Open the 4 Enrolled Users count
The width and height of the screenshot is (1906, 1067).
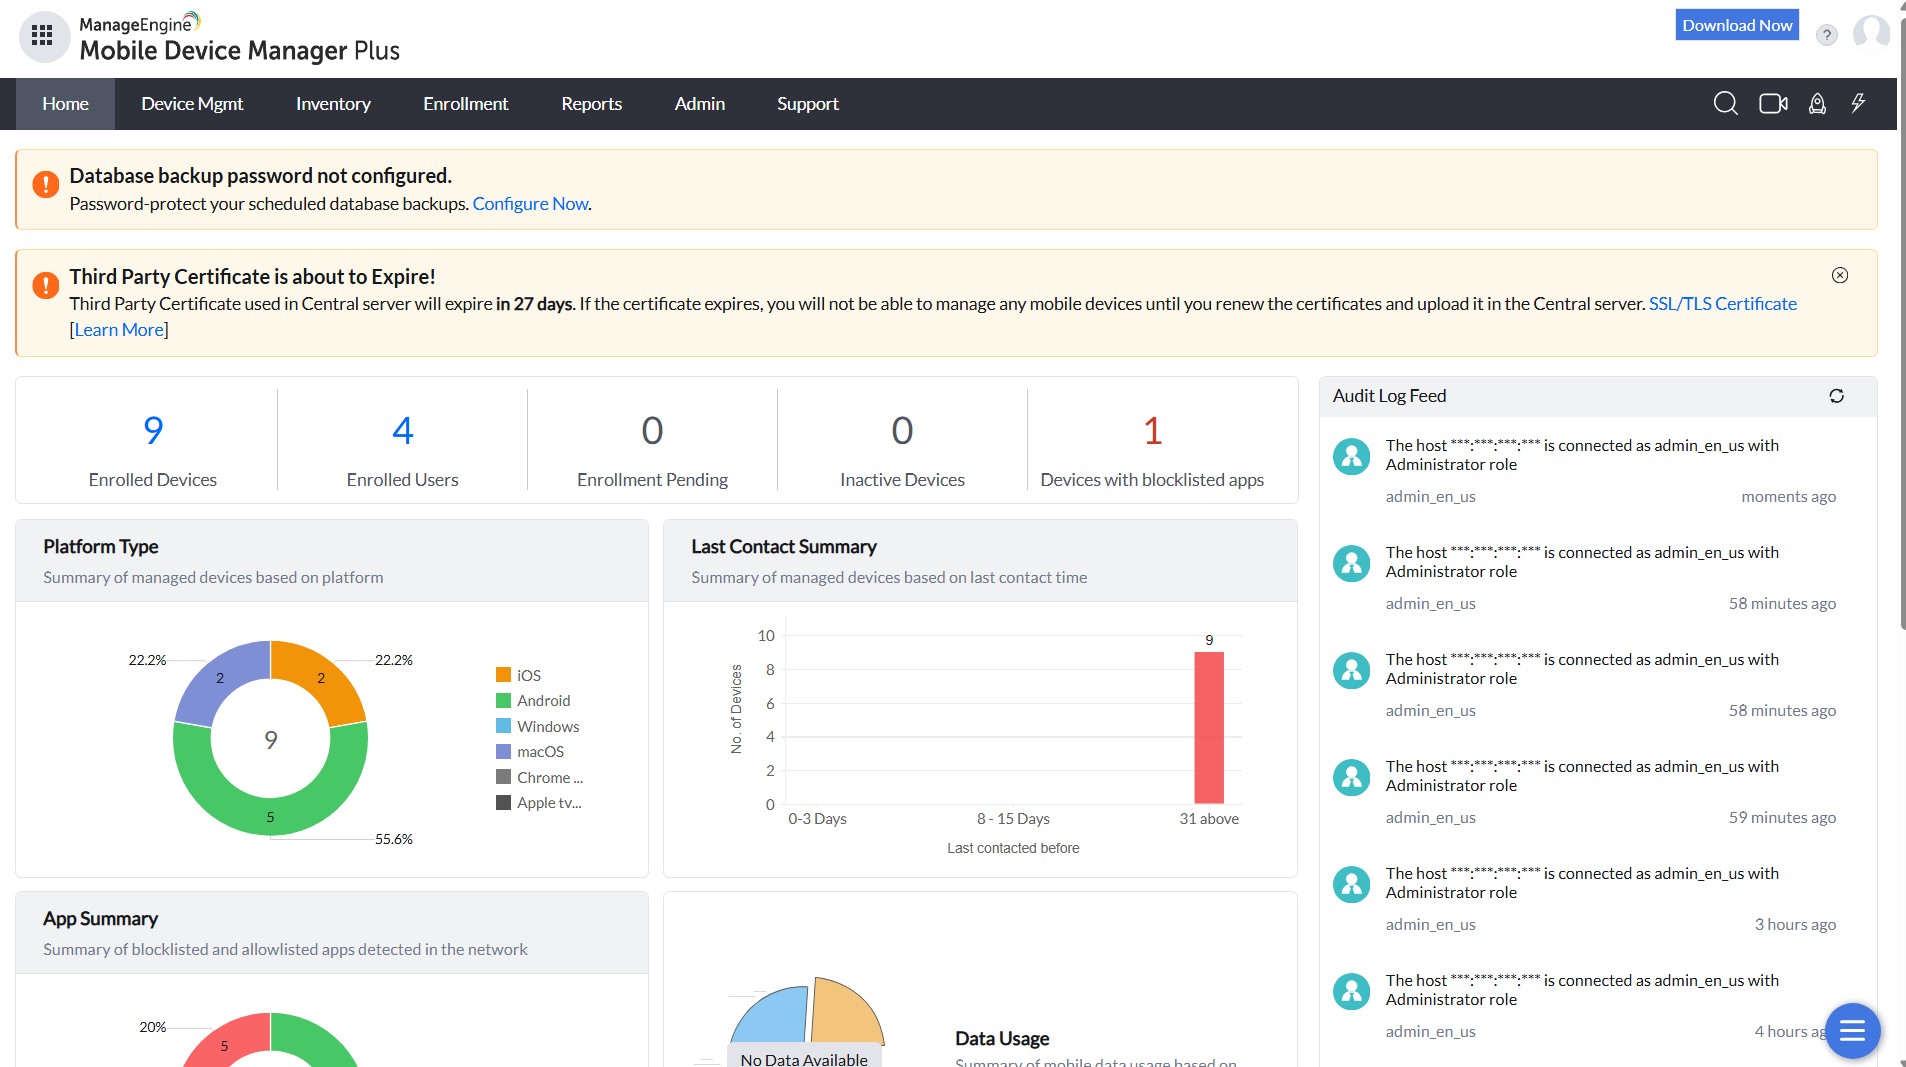click(x=402, y=430)
